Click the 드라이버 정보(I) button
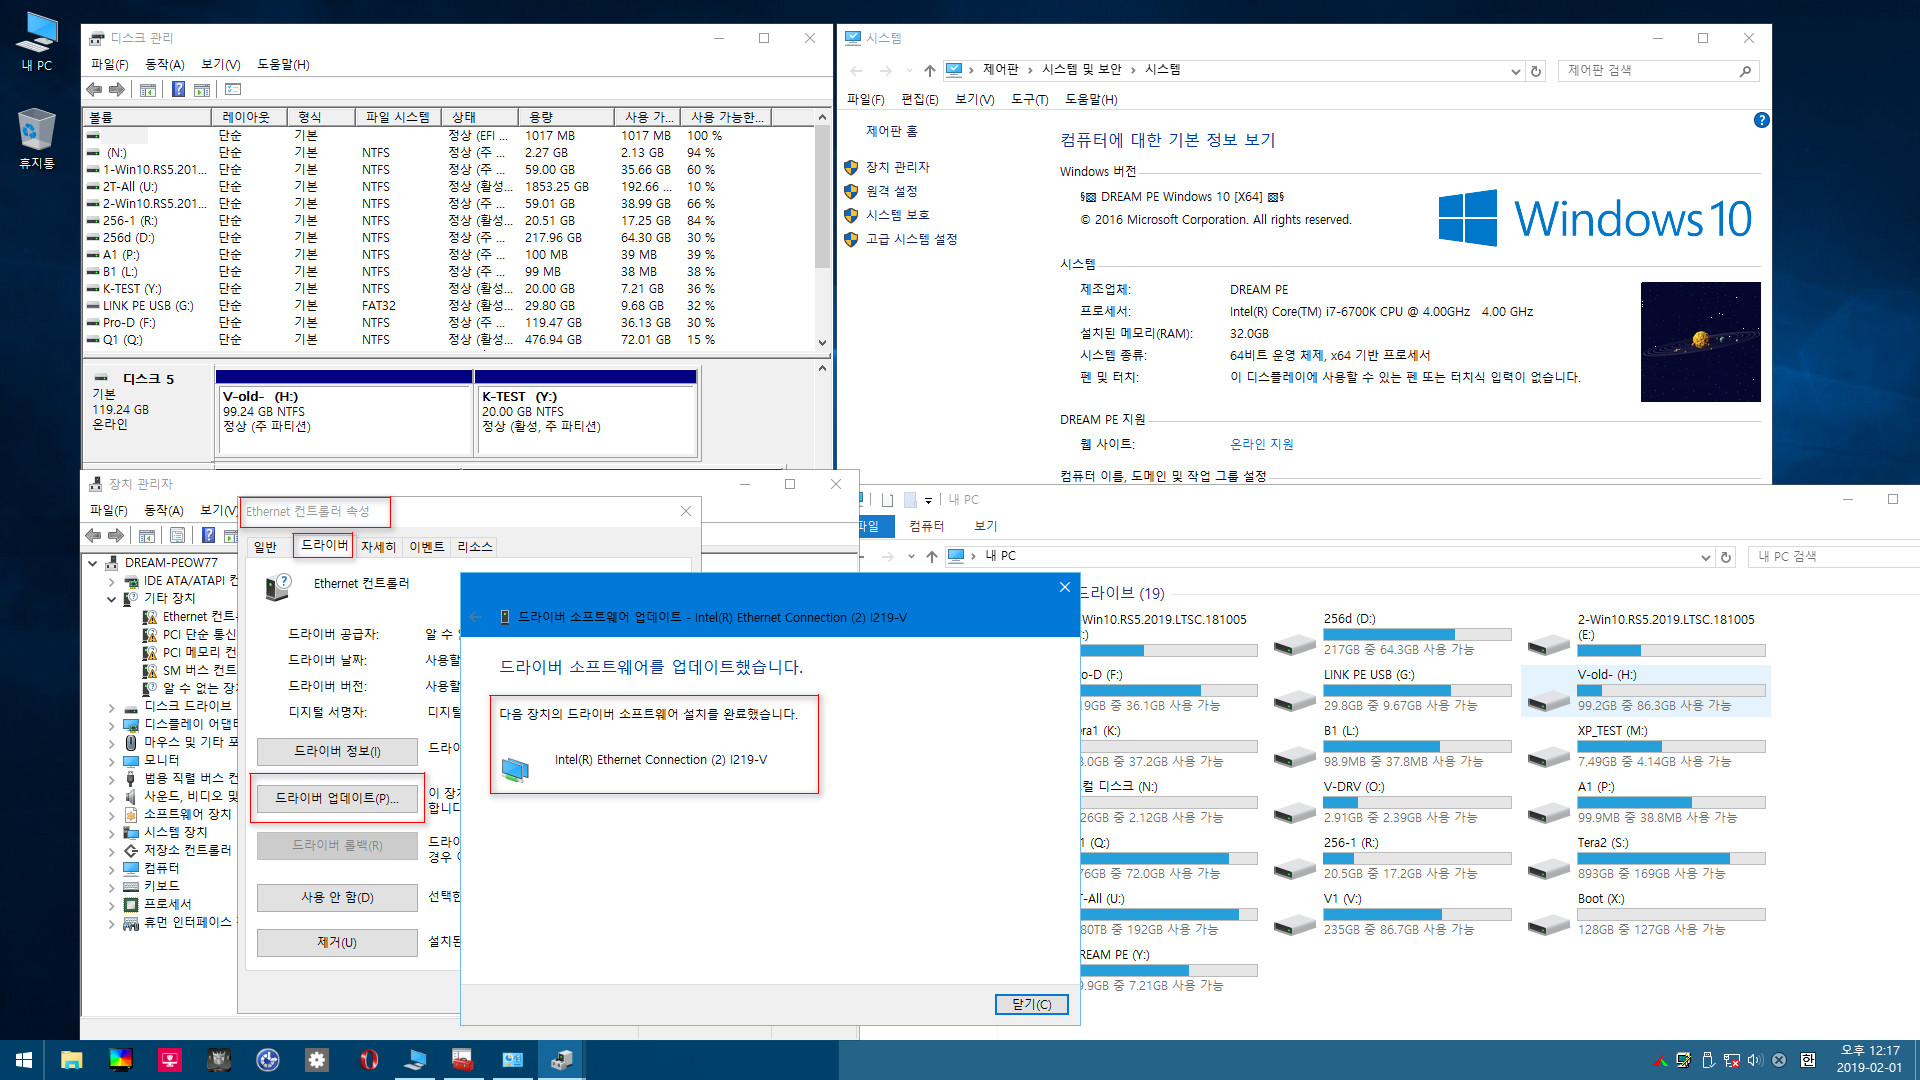The height and width of the screenshot is (1080, 1920). 337,751
